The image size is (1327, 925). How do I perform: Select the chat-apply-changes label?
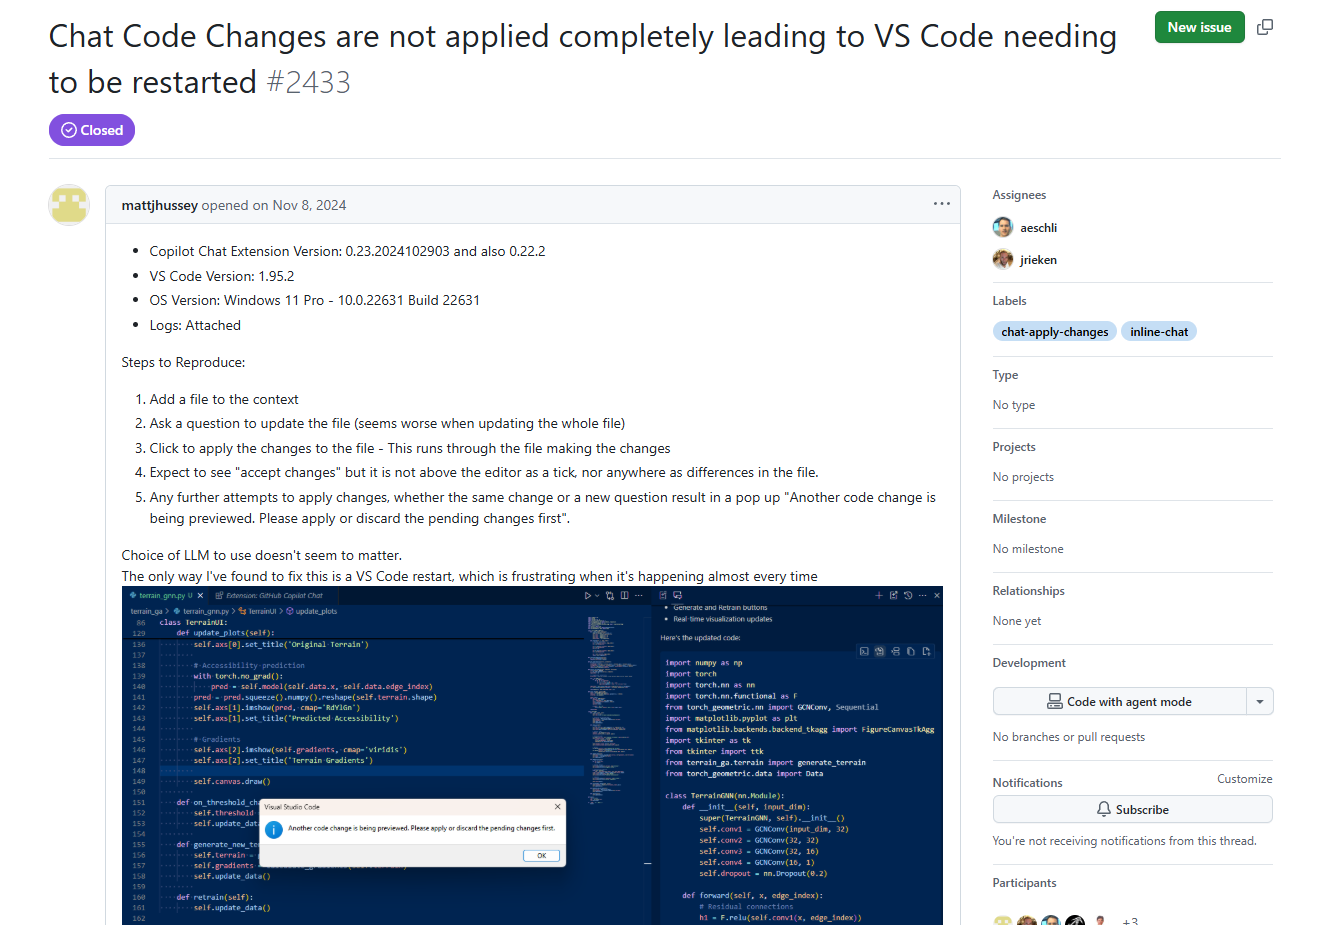click(1055, 332)
